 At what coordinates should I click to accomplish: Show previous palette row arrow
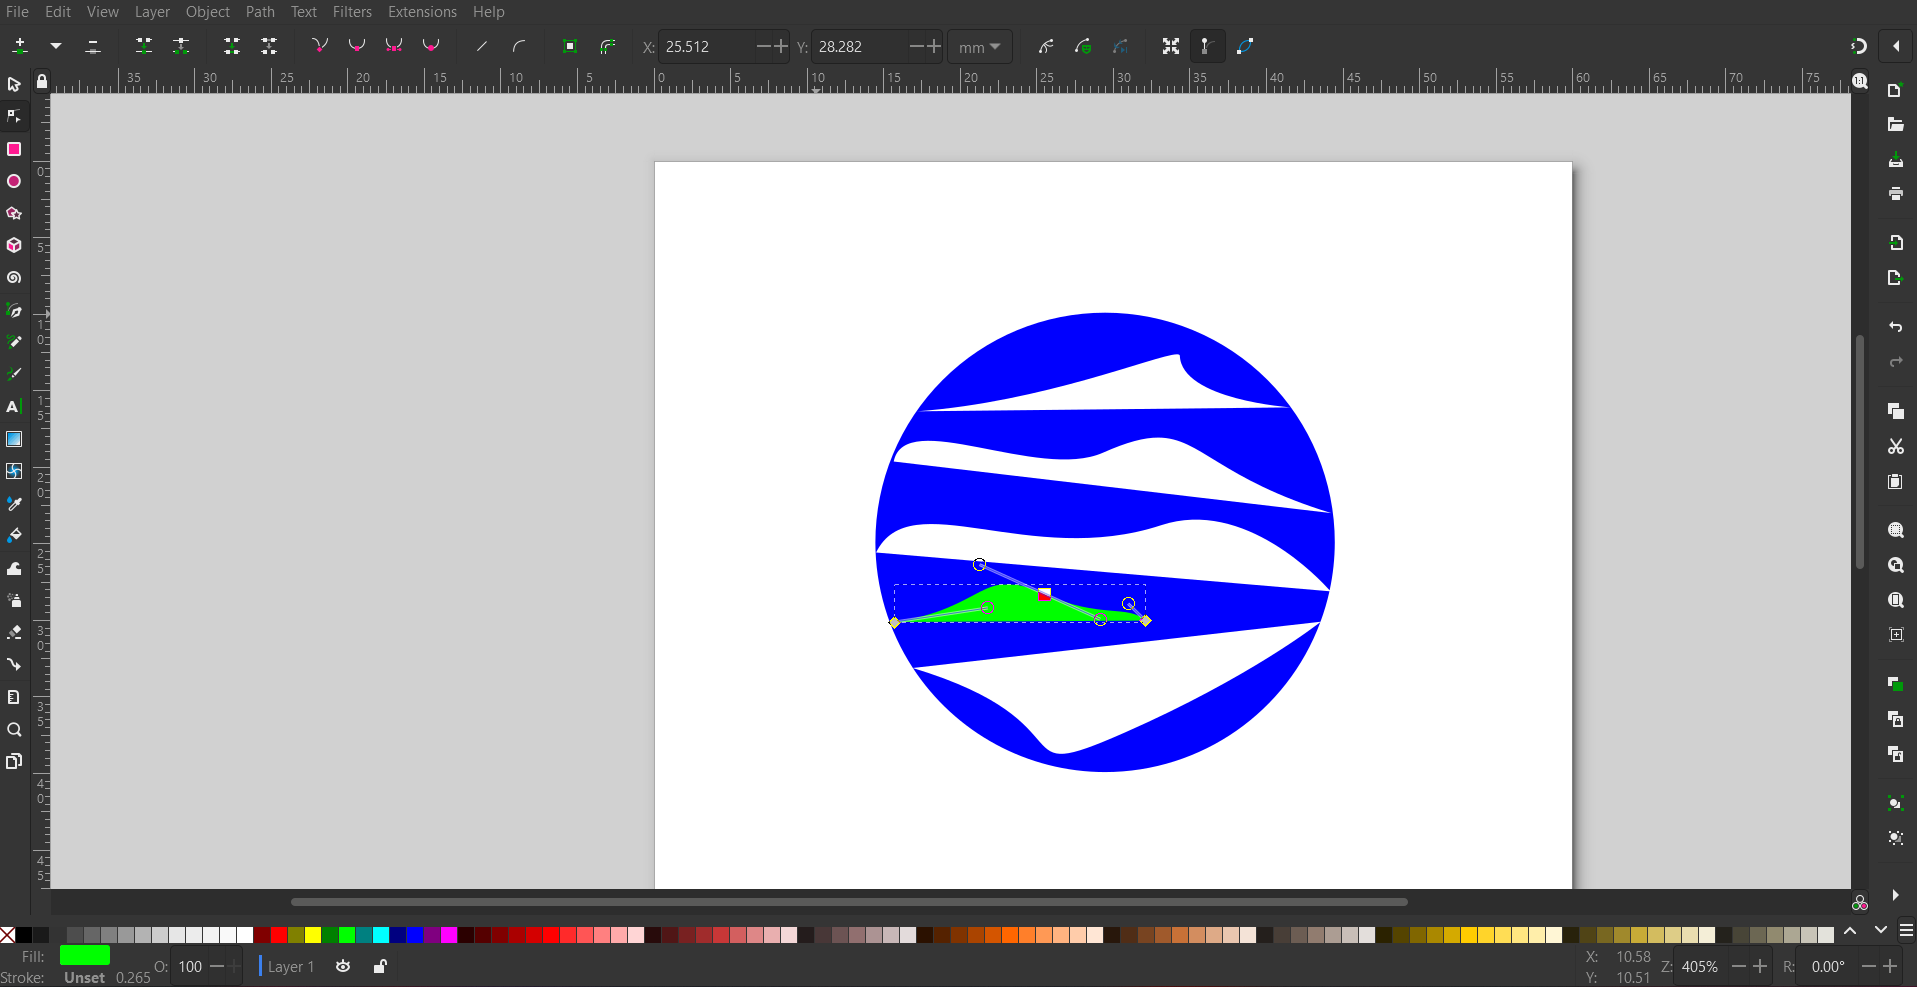pos(1850,931)
